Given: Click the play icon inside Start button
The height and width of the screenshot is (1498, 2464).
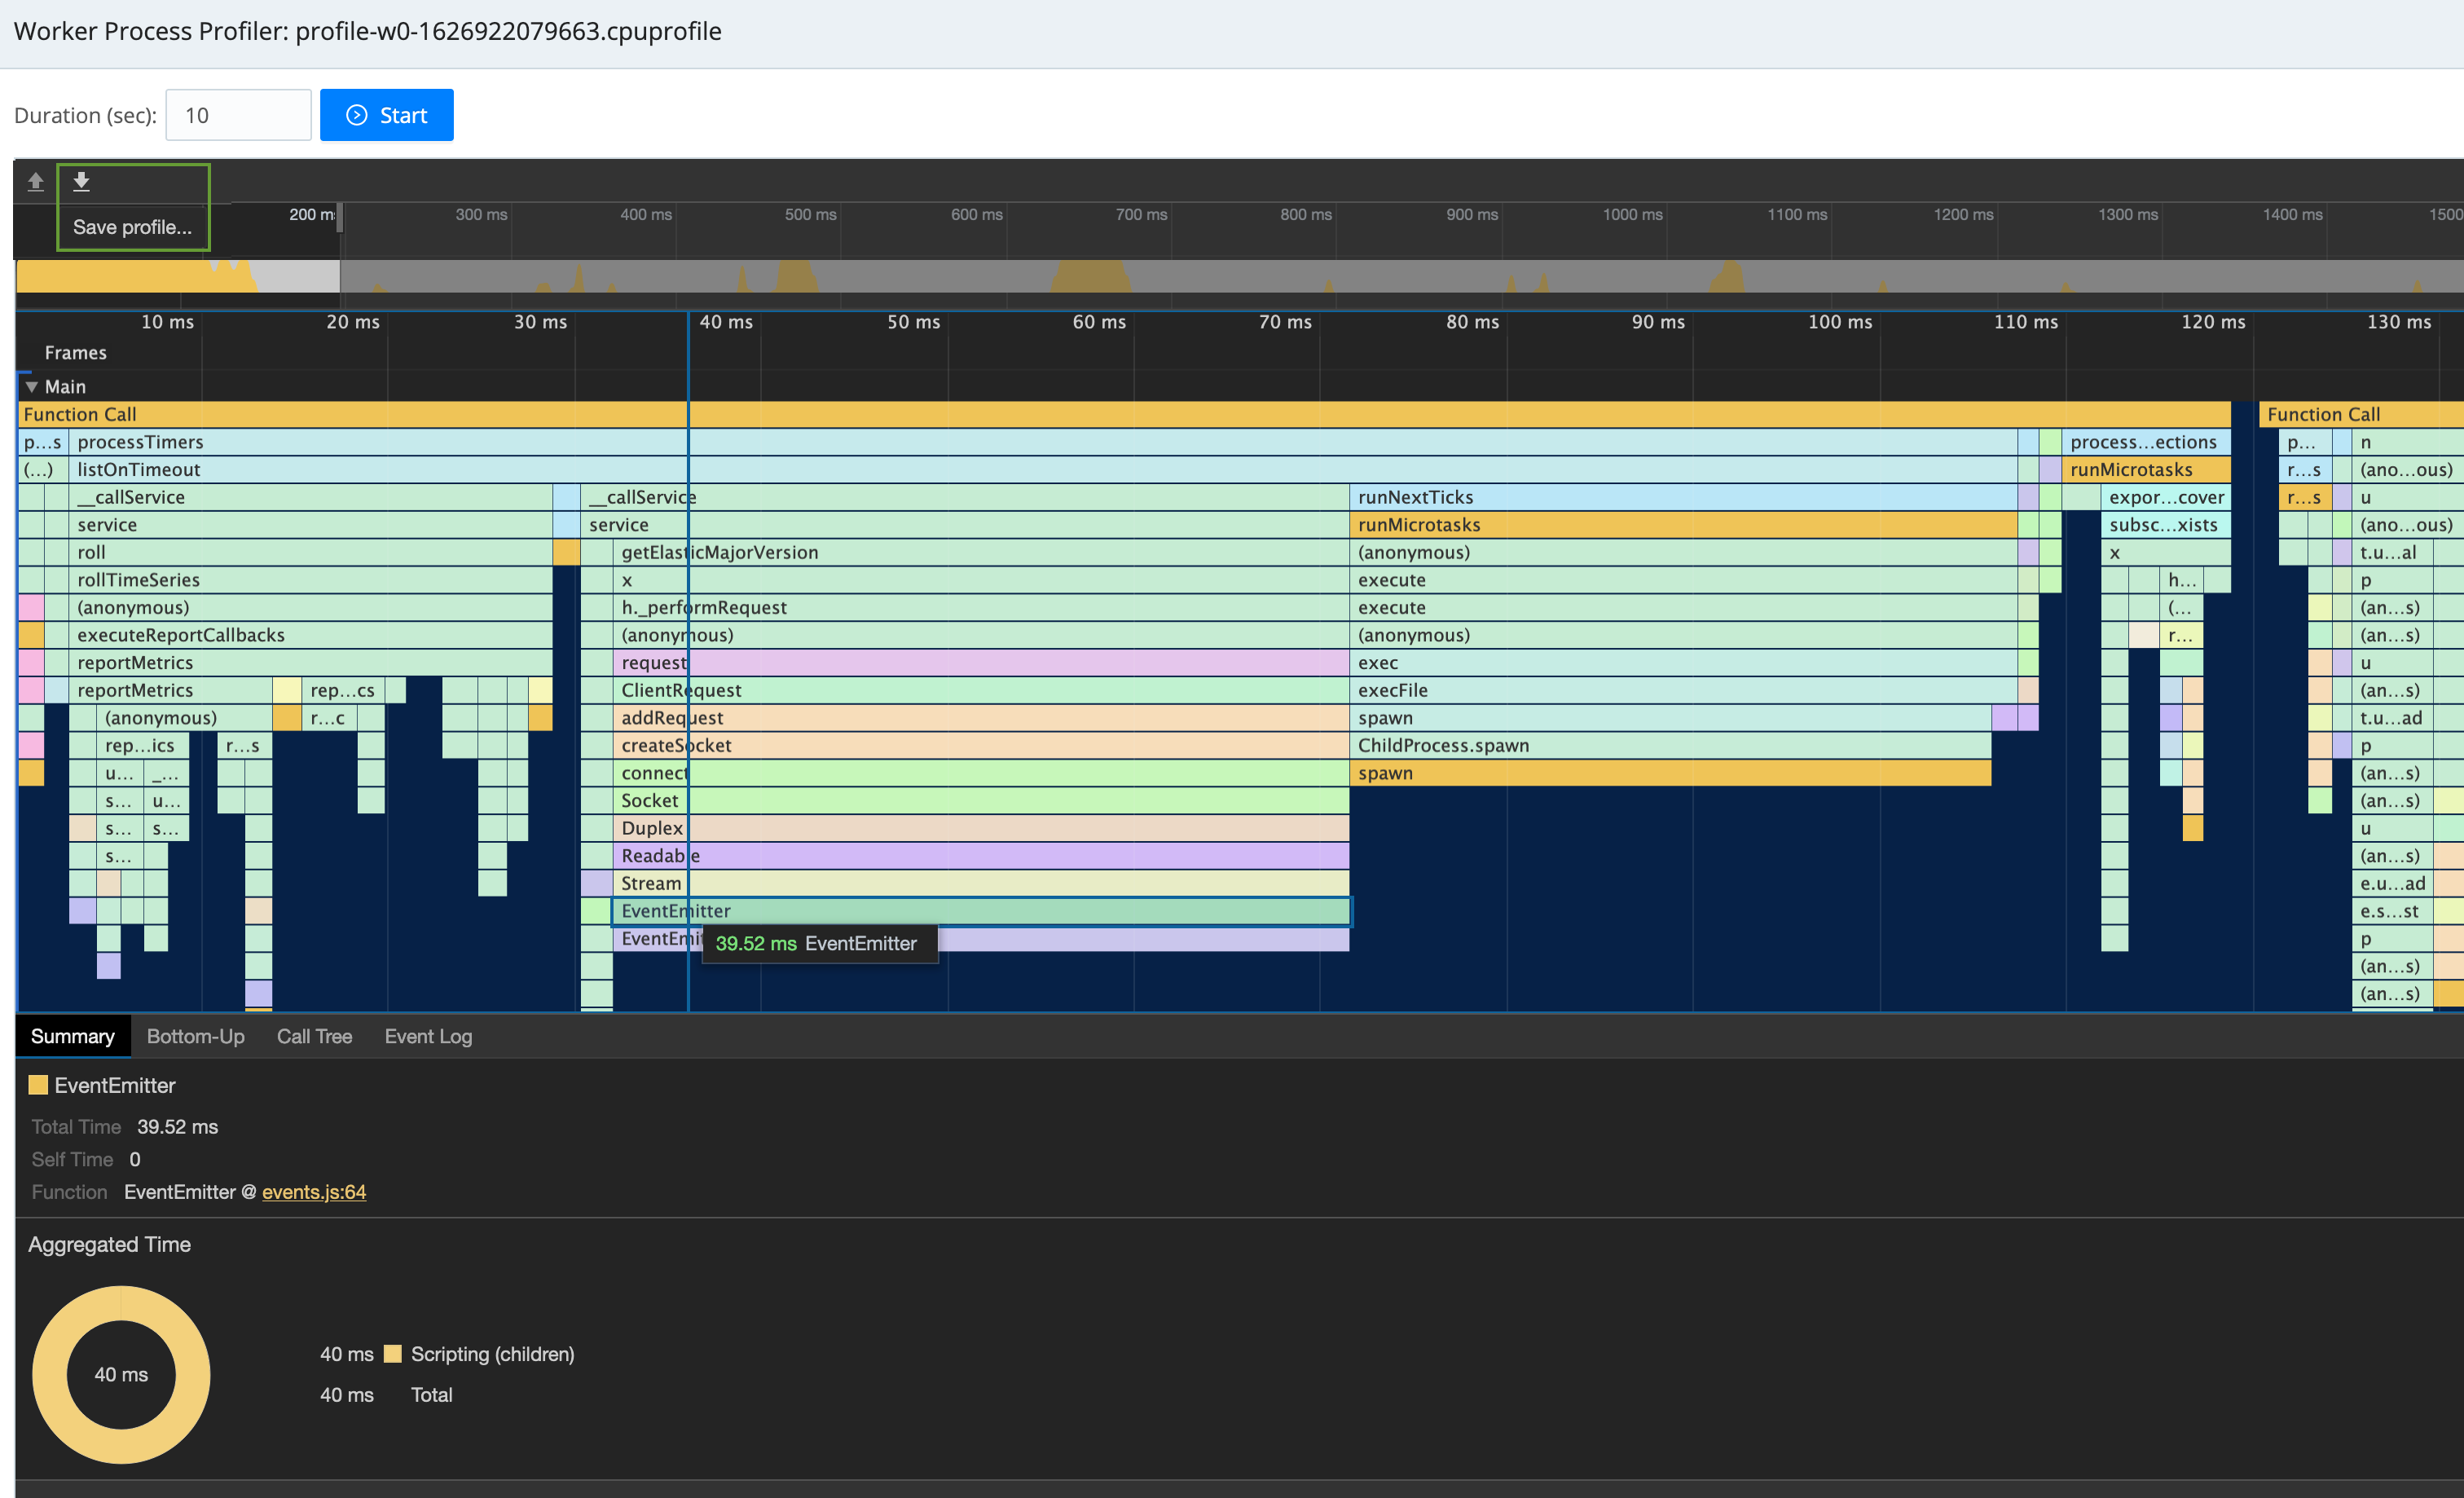Looking at the screenshot, I should [x=357, y=115].
